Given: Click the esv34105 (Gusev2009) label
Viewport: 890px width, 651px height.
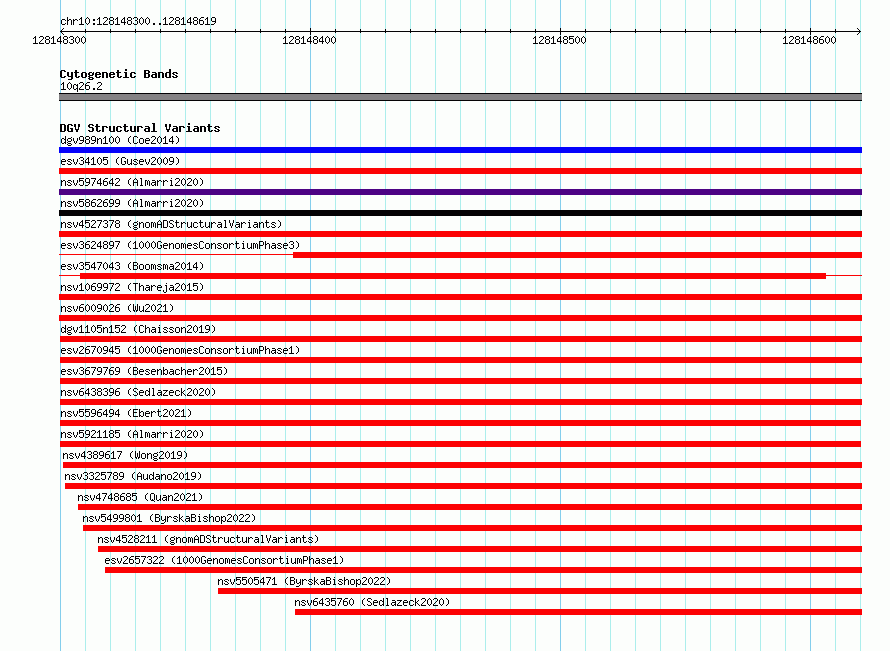Looking at the screenshot, I should pos(120,161).
